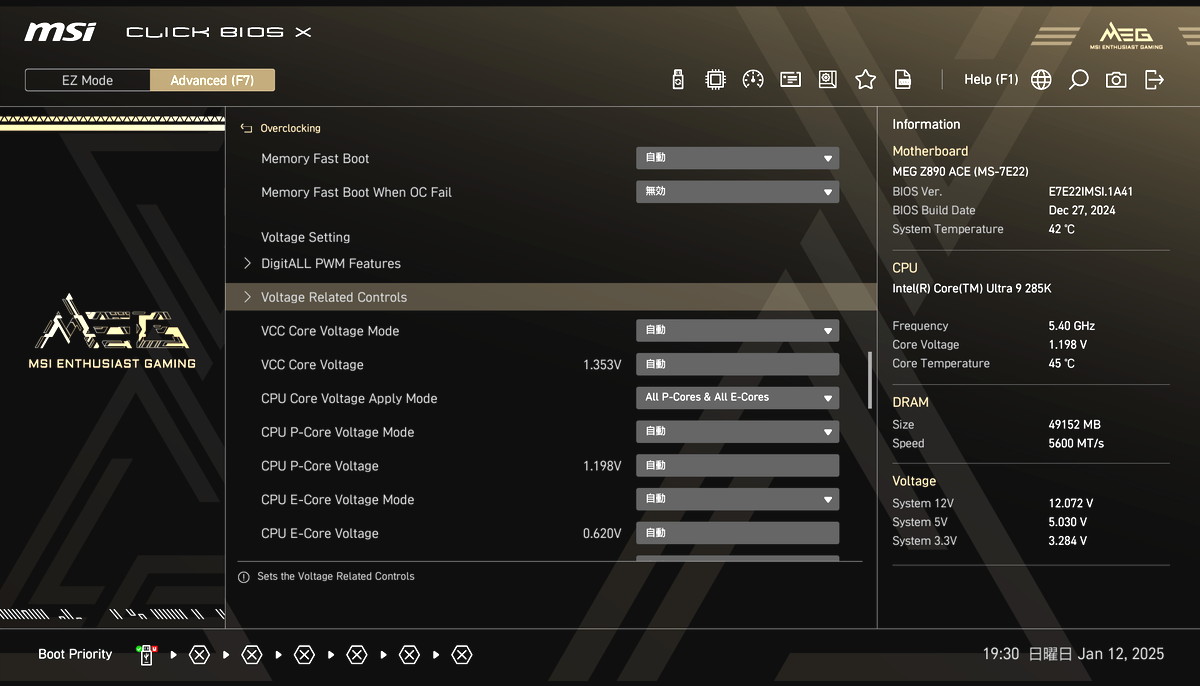The height and width of the screenshot is (686, 1200).
Task: Take a screenshot with the camera icon
Action: [1116, 80]
